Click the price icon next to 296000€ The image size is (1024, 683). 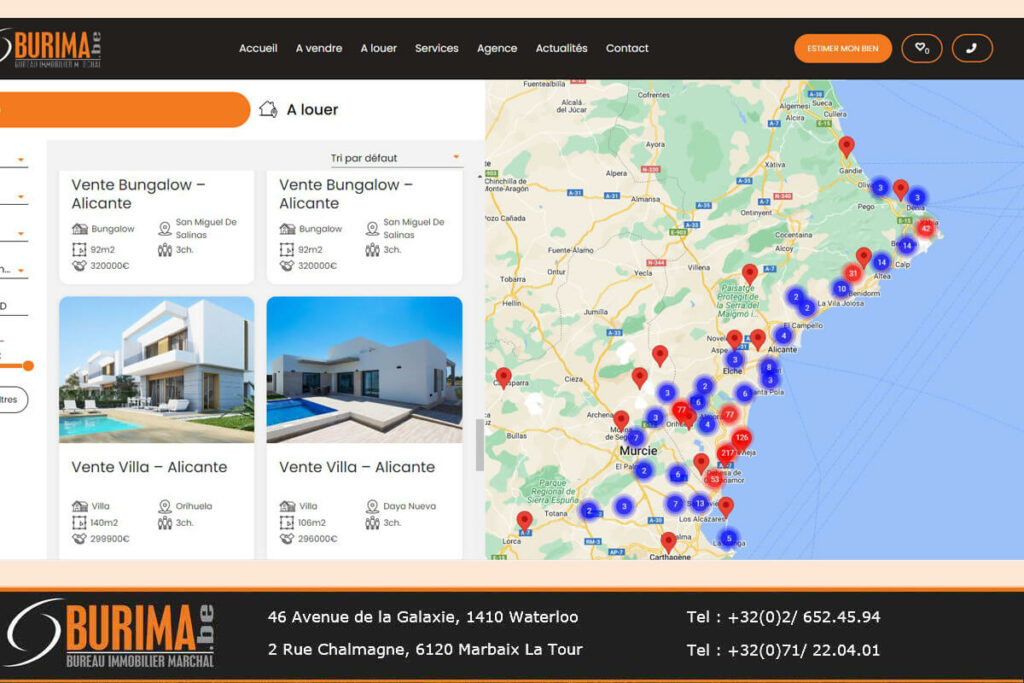(287, 539)
